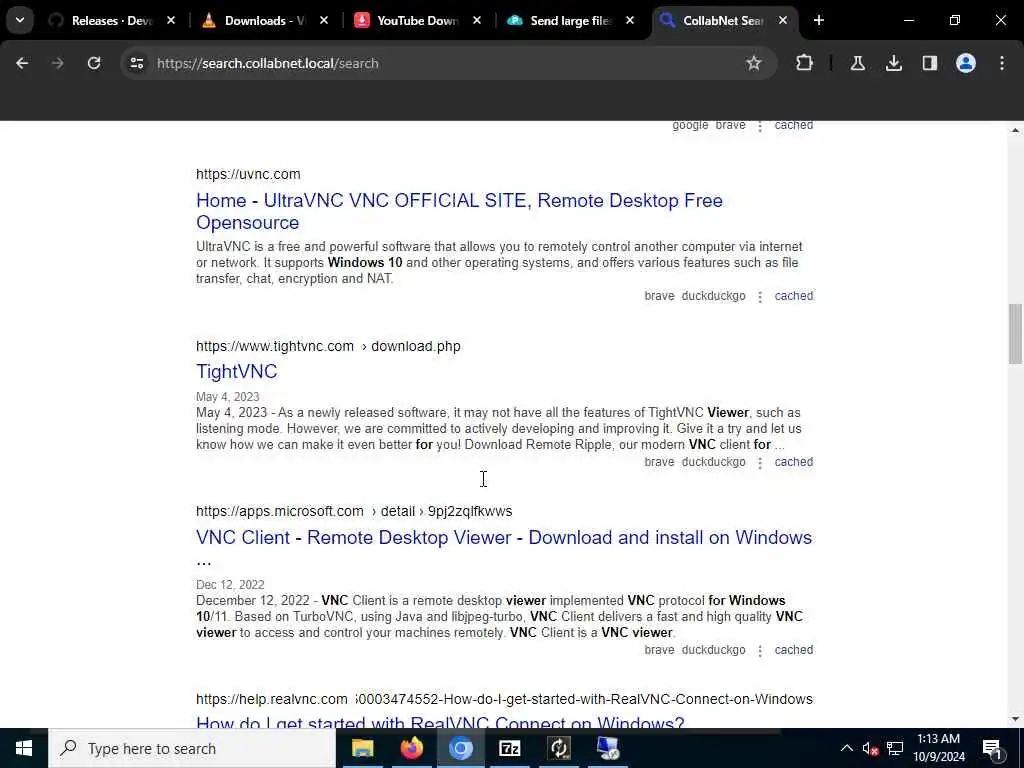The image size is (1024, 768).
Task: Click the forward navigation arrow
Action: coord(58,63)
